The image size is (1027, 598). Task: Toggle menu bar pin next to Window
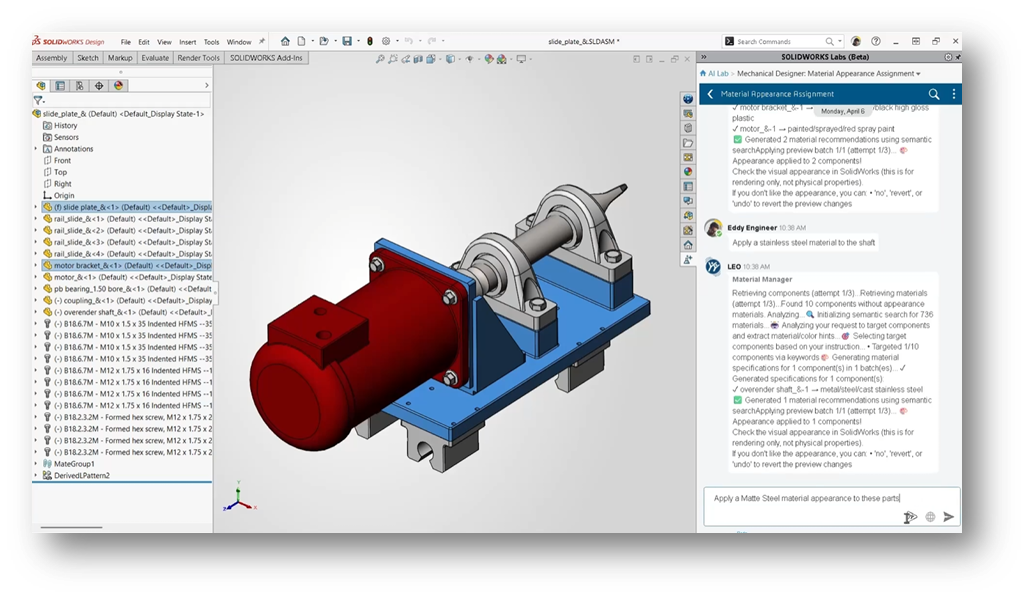262,41
